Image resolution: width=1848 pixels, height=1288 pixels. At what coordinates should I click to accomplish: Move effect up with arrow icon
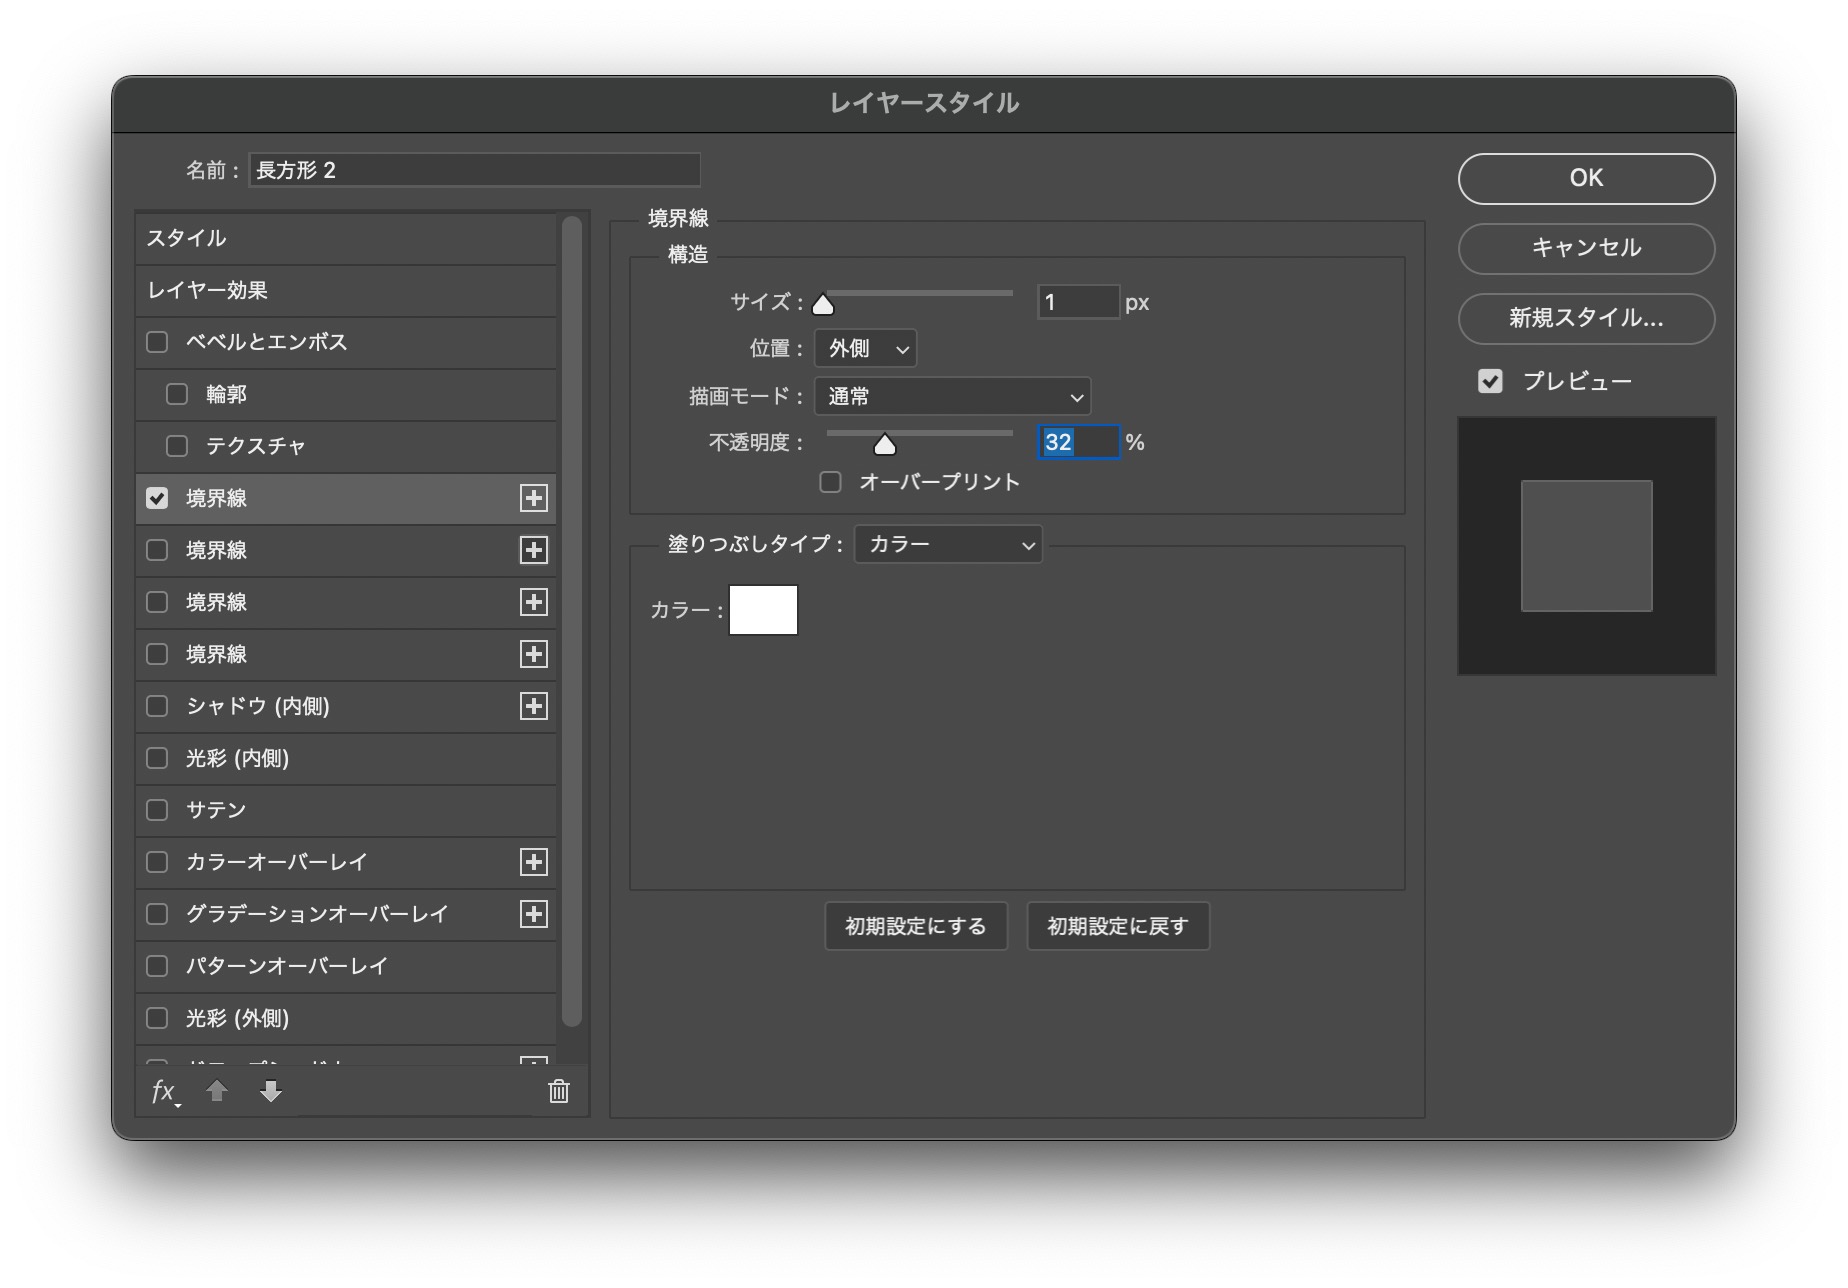coord(217,1091)
